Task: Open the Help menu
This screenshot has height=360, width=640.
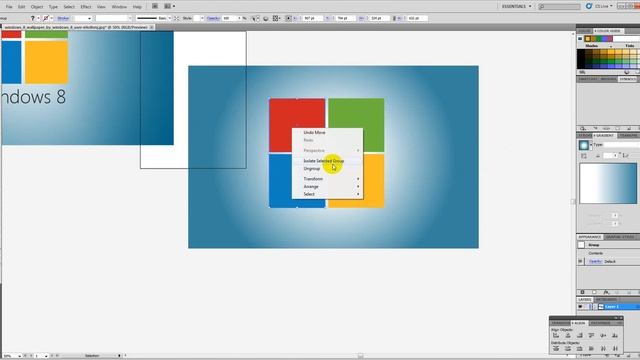Action: point(137,7)
